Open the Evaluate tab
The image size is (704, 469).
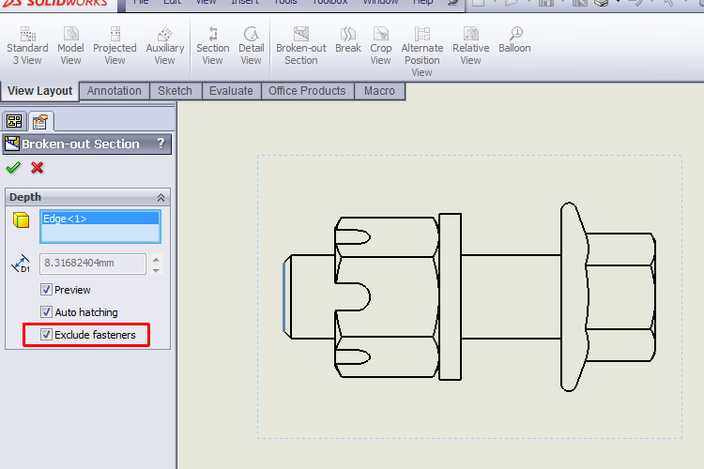(231, 91)
